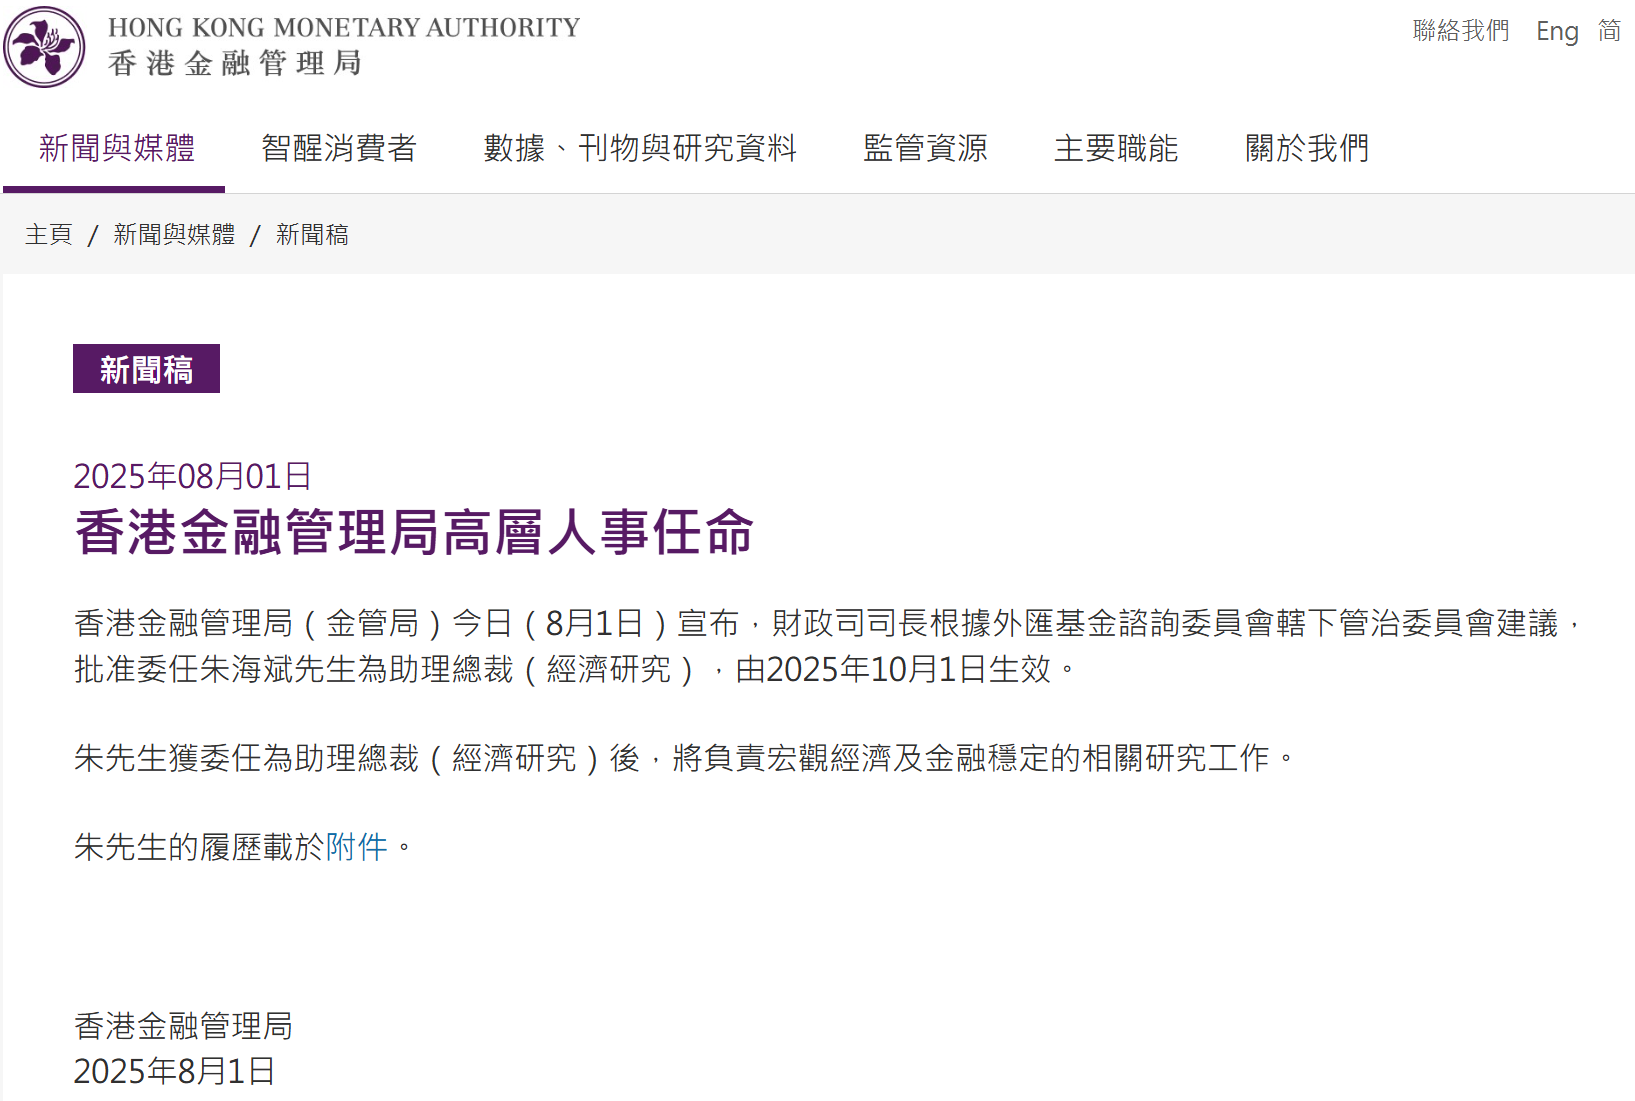Click the 聯絡我們 link

[1460, 31]
